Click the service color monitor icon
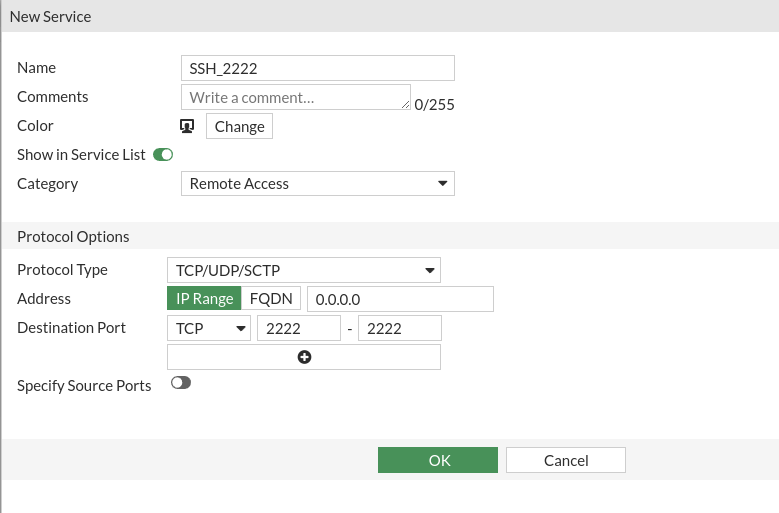This screenshot has width=779, height=513. point(187,126)
